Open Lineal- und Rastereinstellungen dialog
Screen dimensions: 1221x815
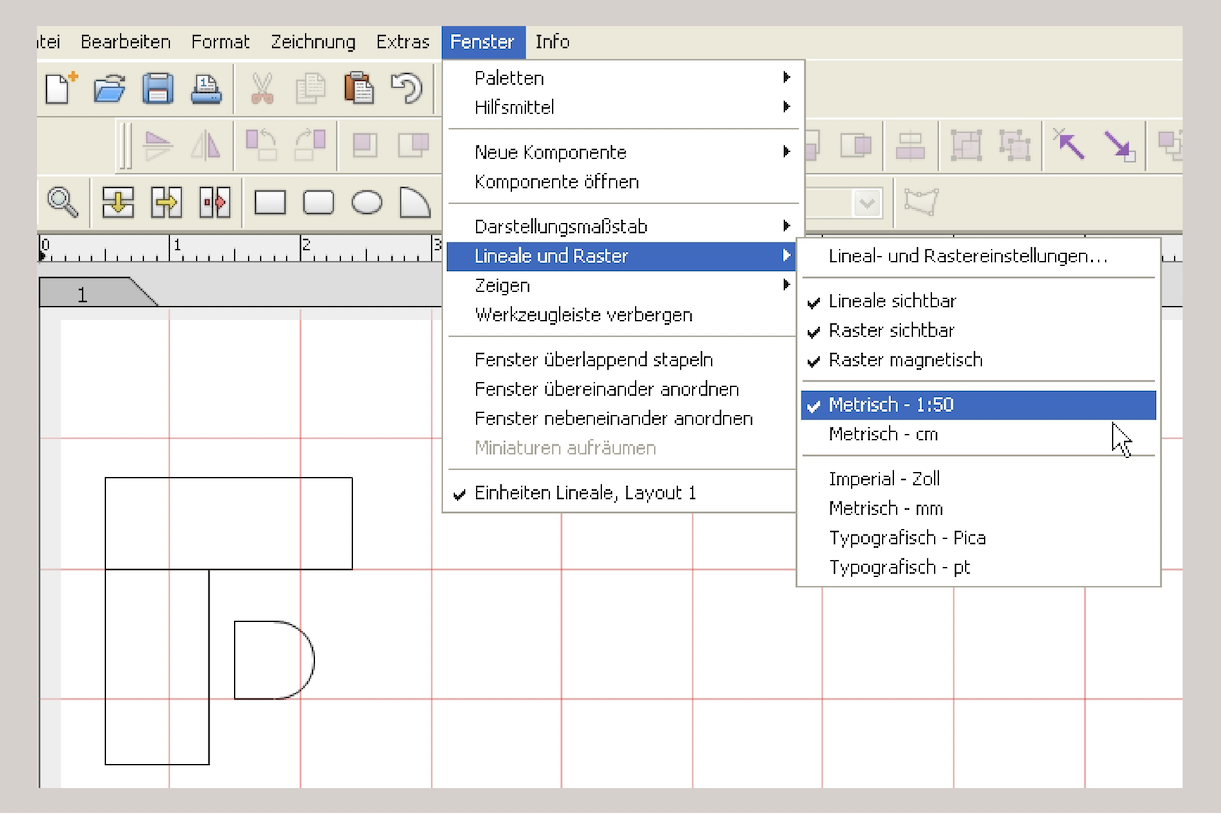pos(967,256)
